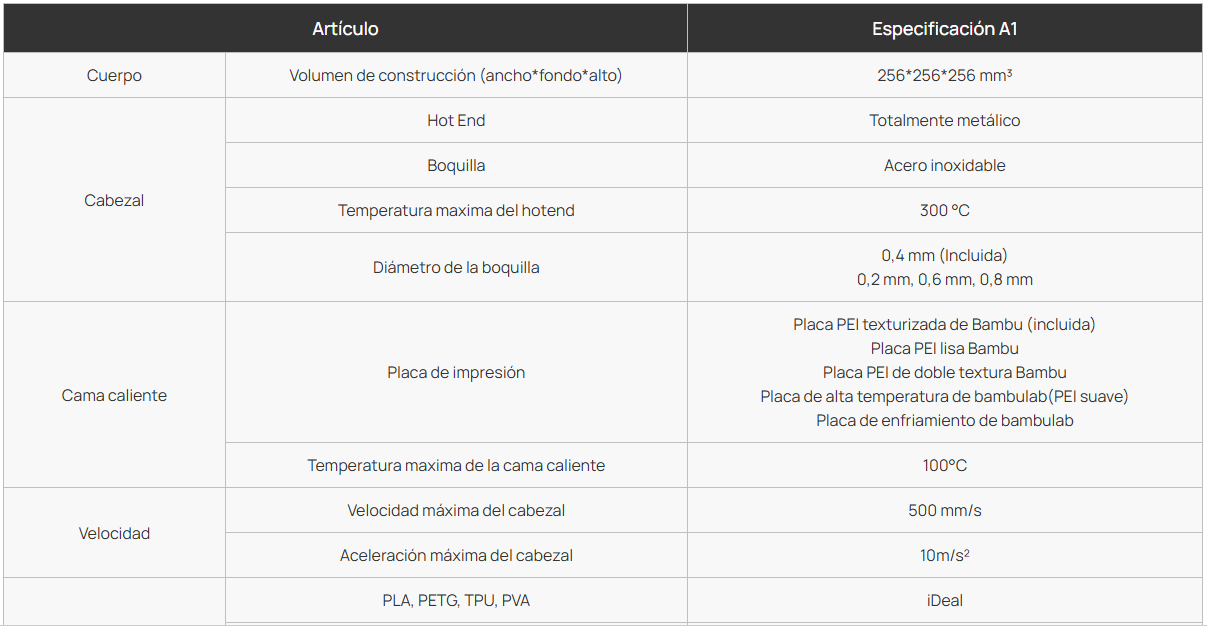This screenshot has height=628, width=1207.
Task: Select the 300 °C value
Action: (944, 211)
